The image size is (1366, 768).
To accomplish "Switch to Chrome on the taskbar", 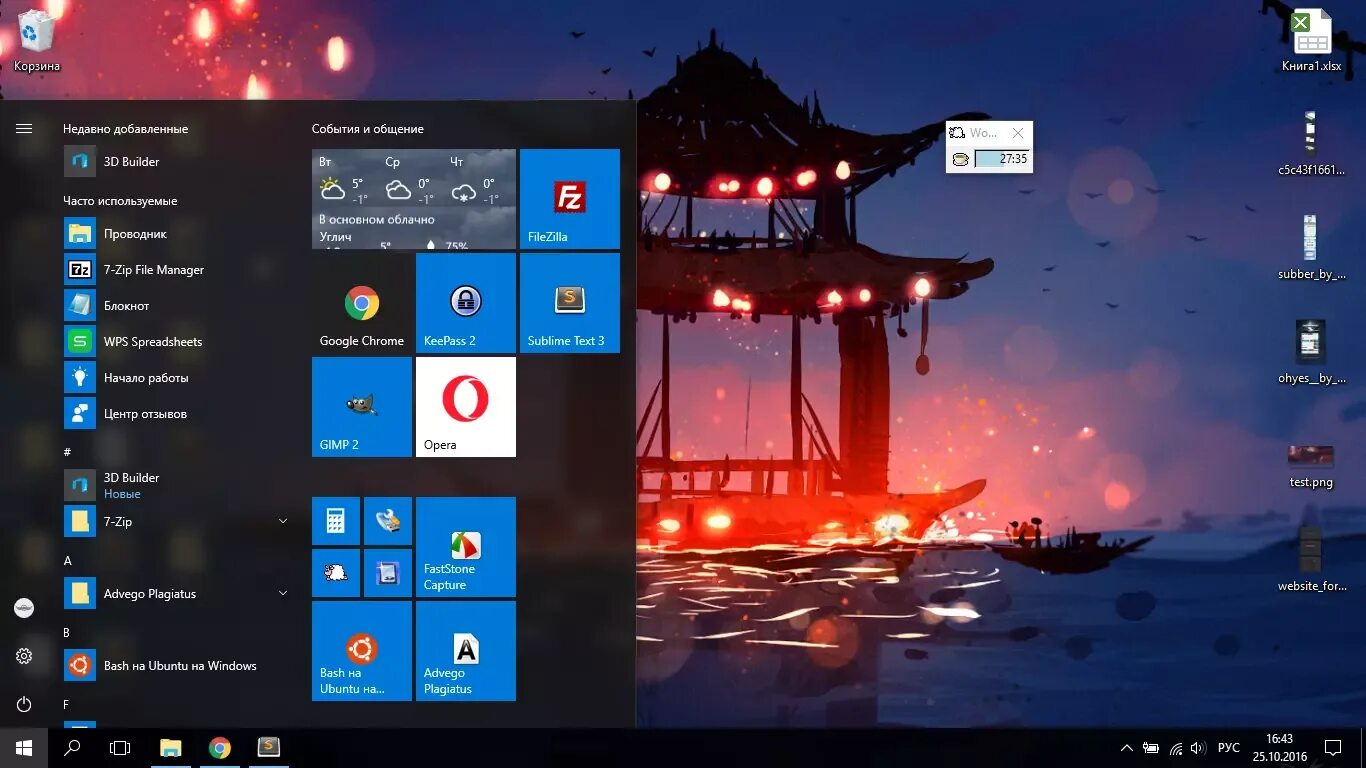I will click(220, 748).
